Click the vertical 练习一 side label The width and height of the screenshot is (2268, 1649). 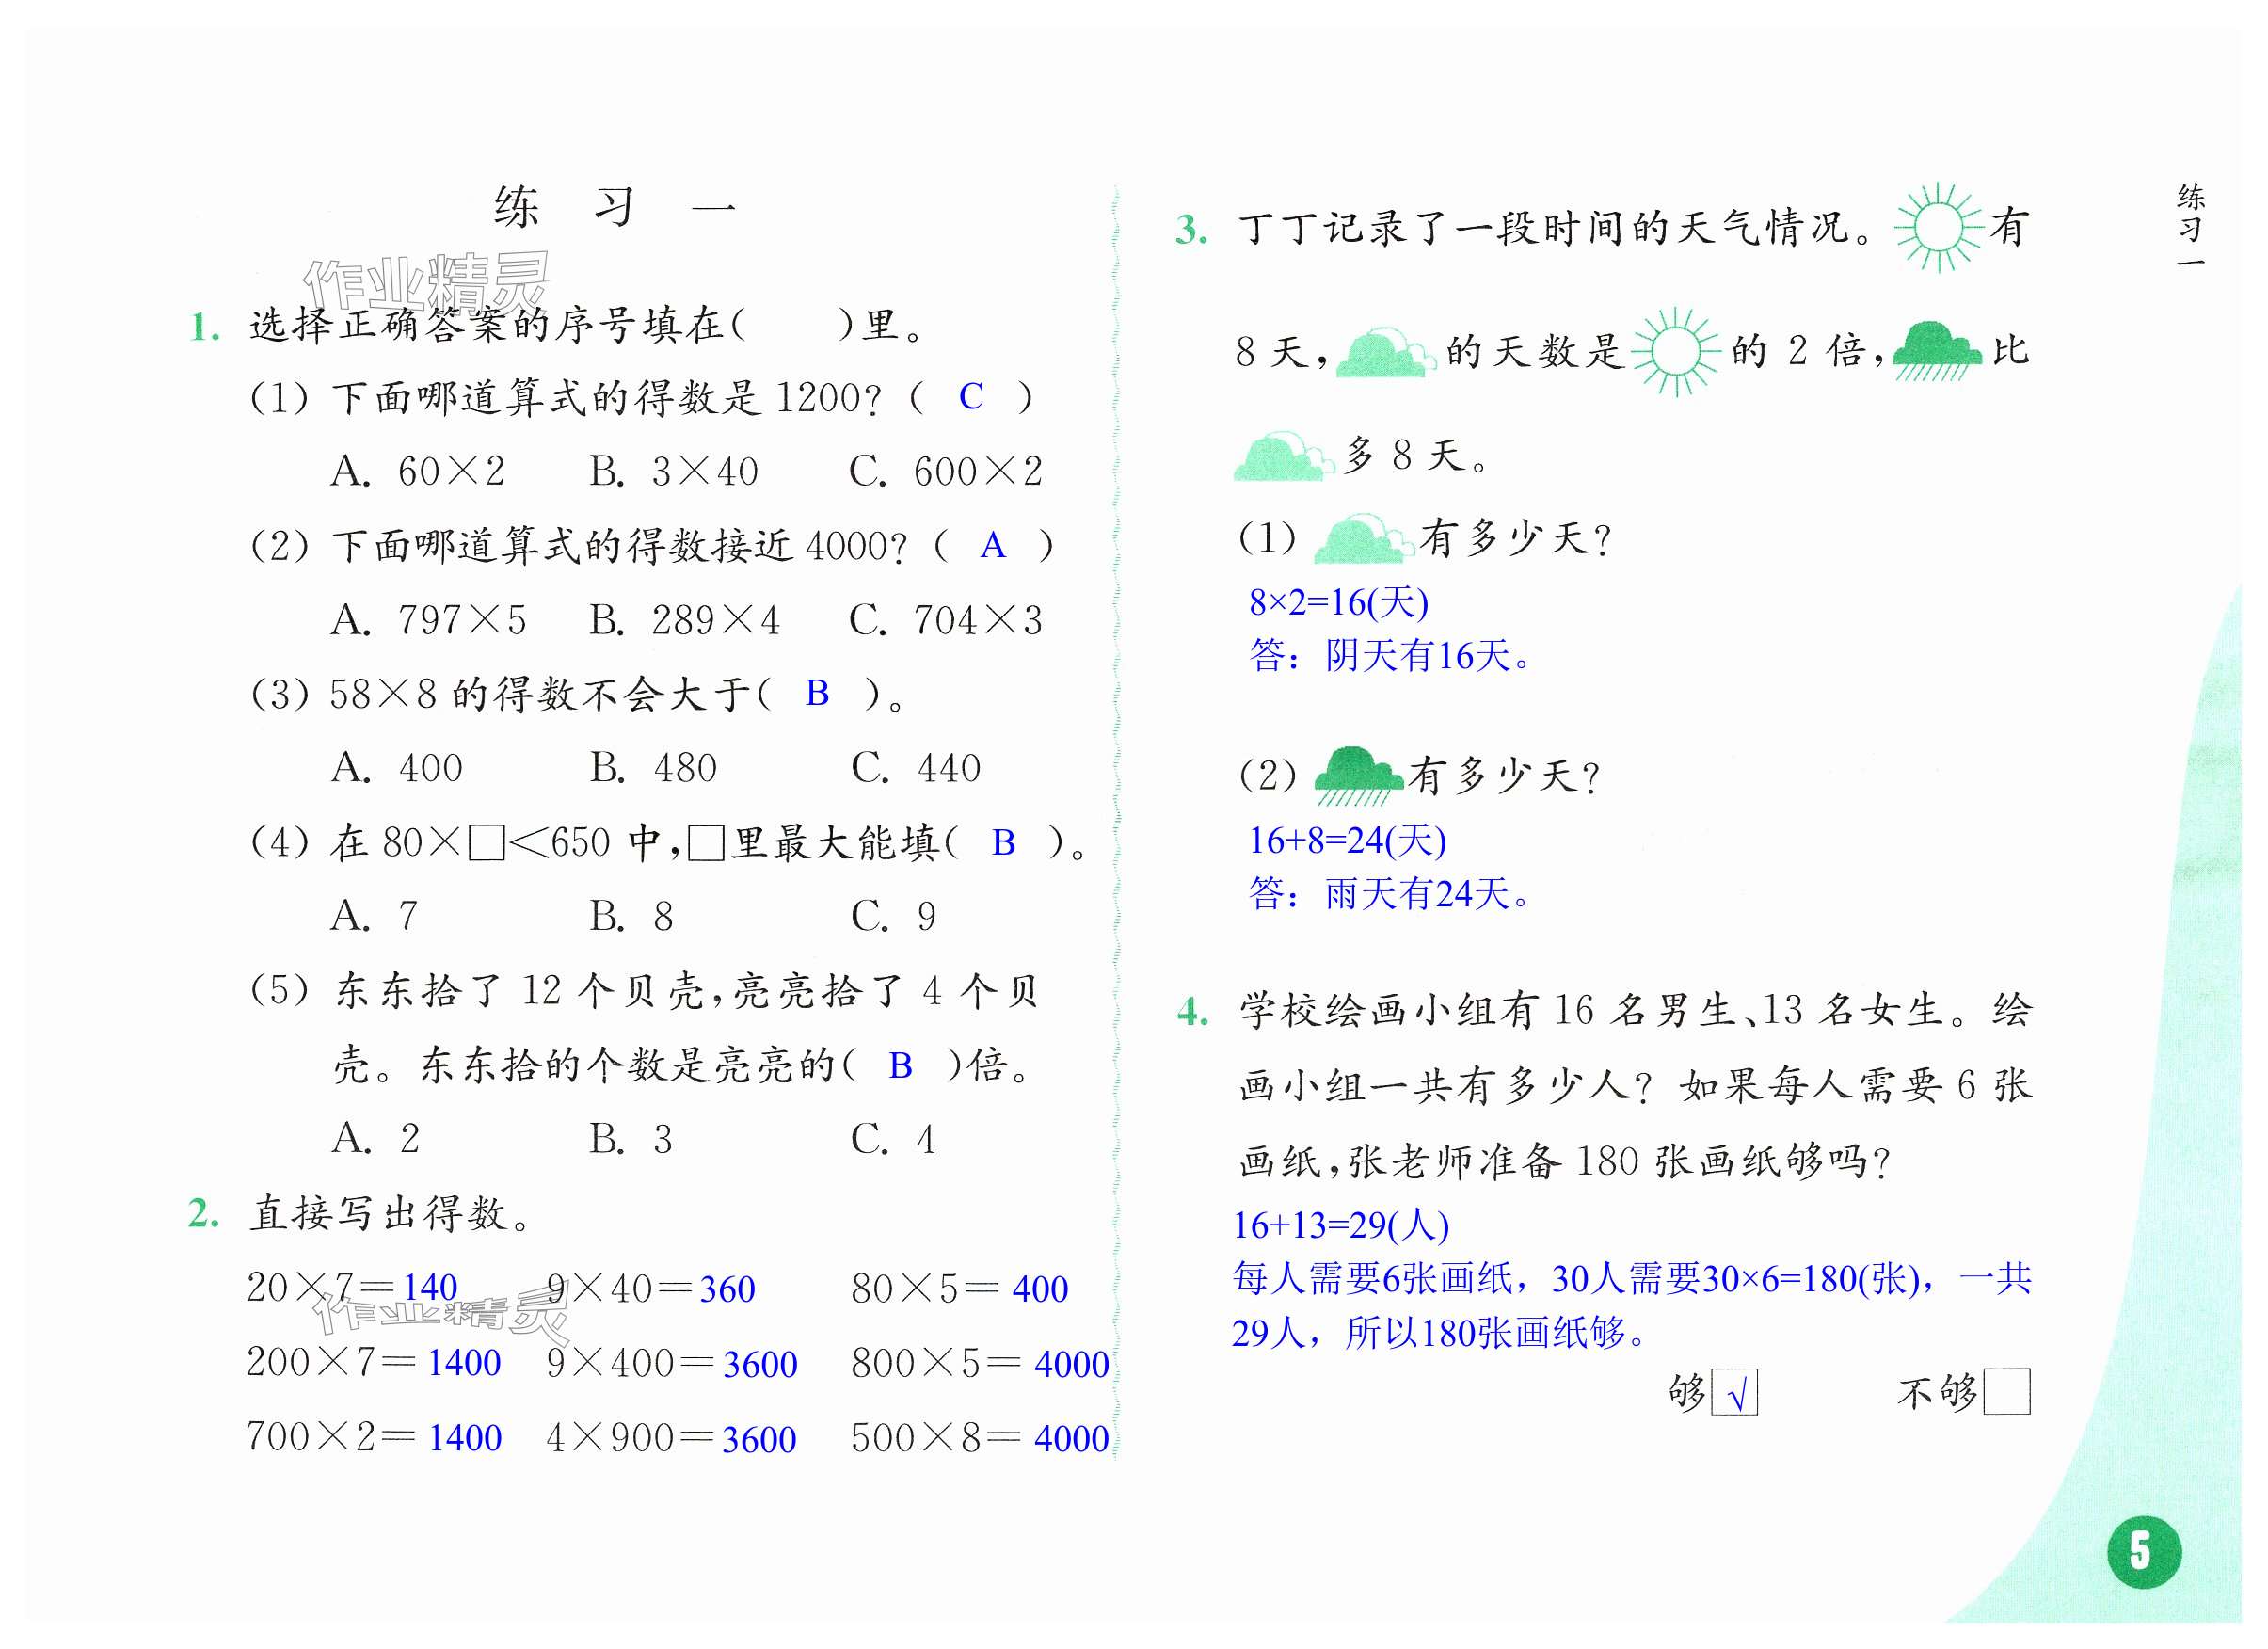(x=2191, y=225)
